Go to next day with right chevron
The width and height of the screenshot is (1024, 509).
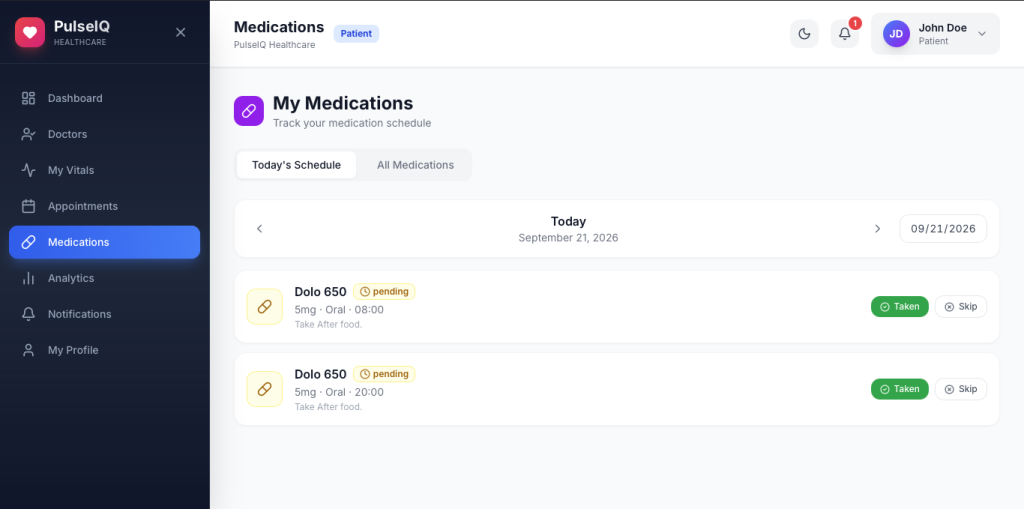pos(877,229)
